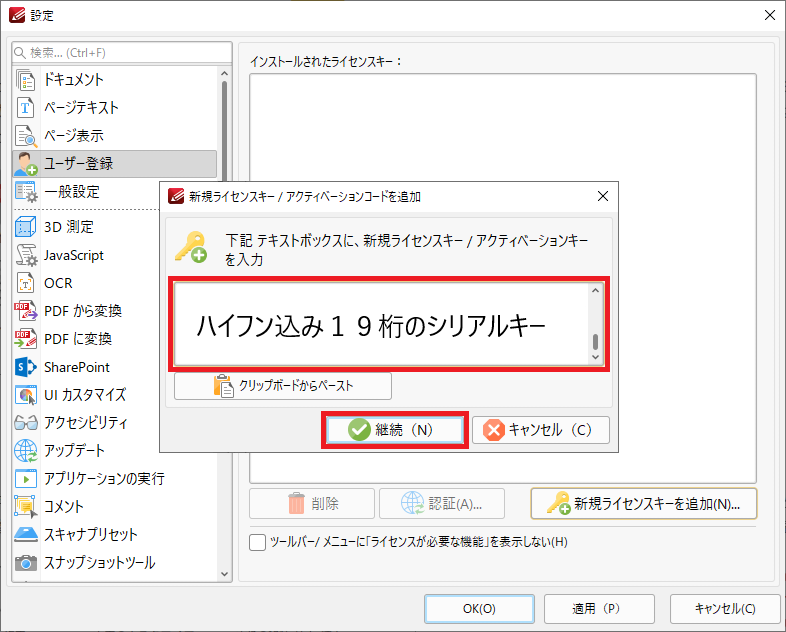Open 一般設定 category
This screenshot has height=632, width=786.
(x=86, y=192)
